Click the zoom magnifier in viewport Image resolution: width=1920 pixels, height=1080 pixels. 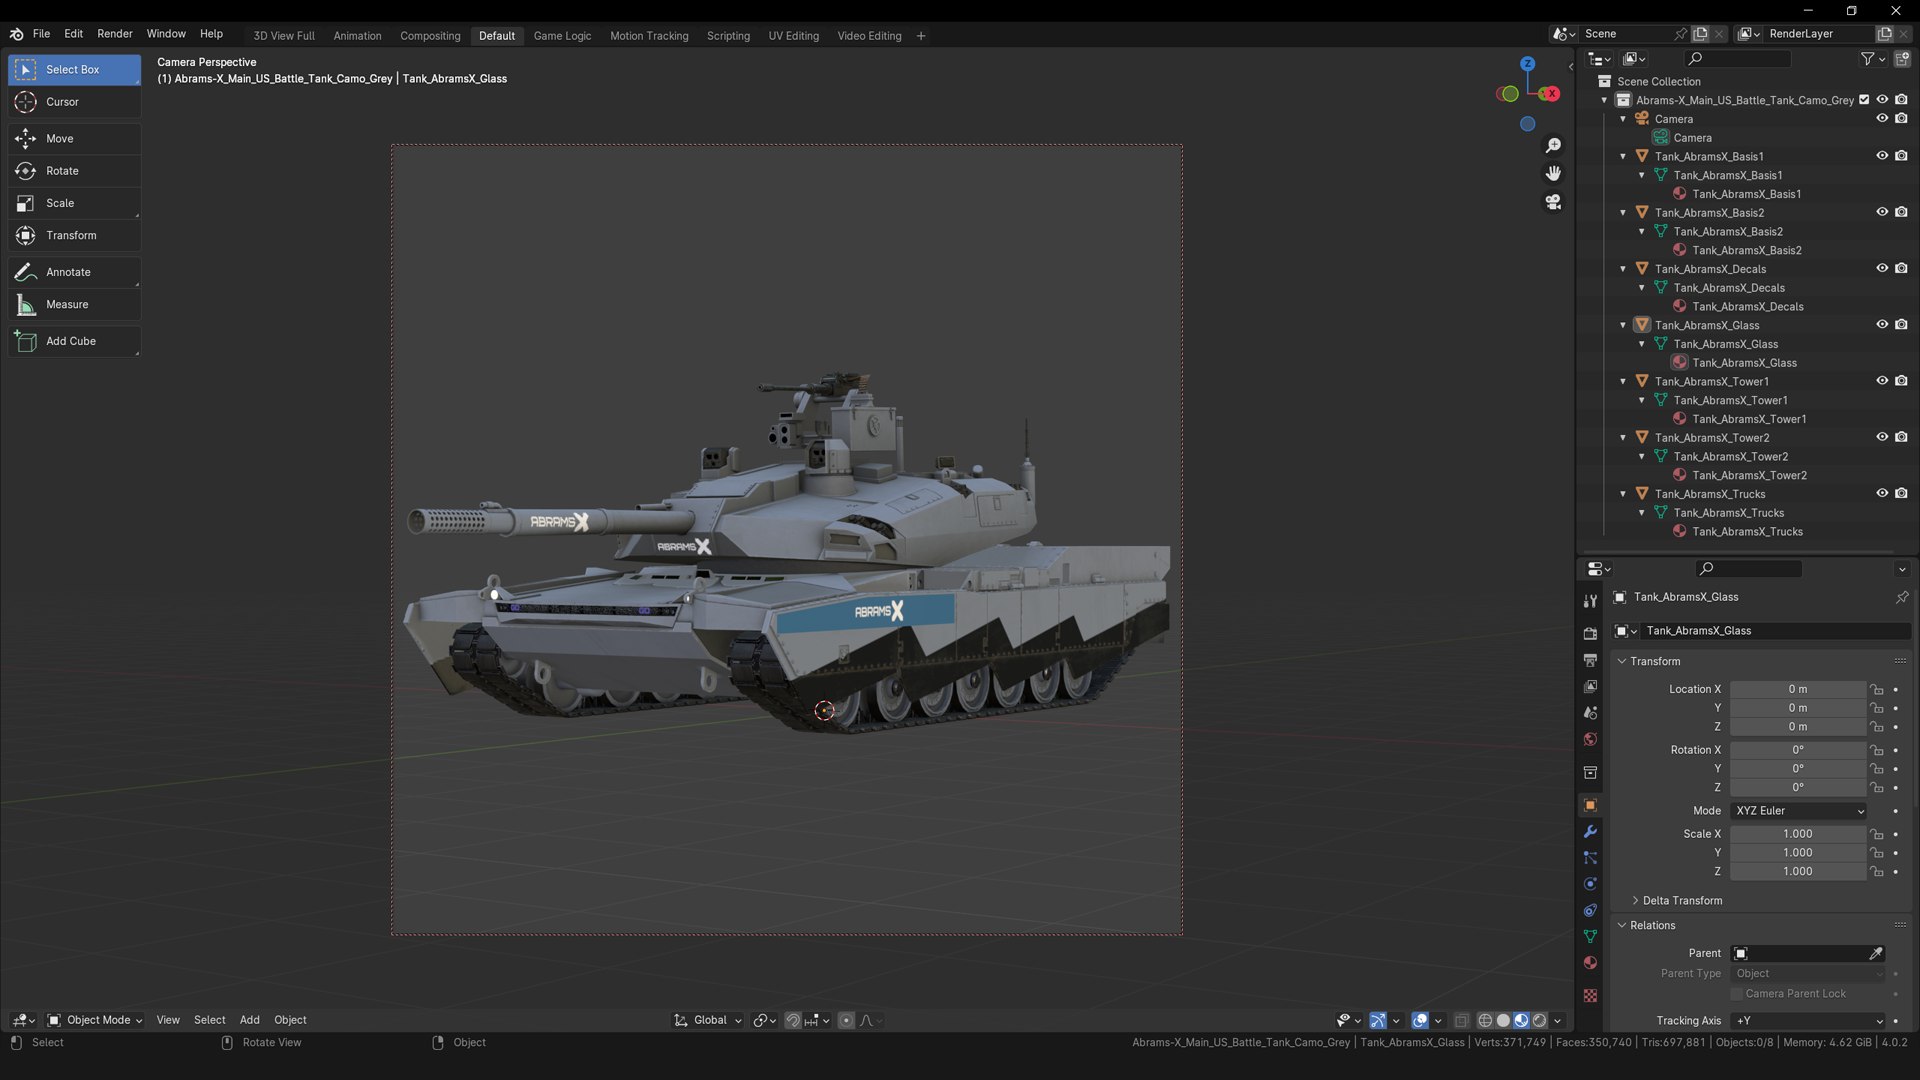pyautogui.click(x=1553, y=146)
